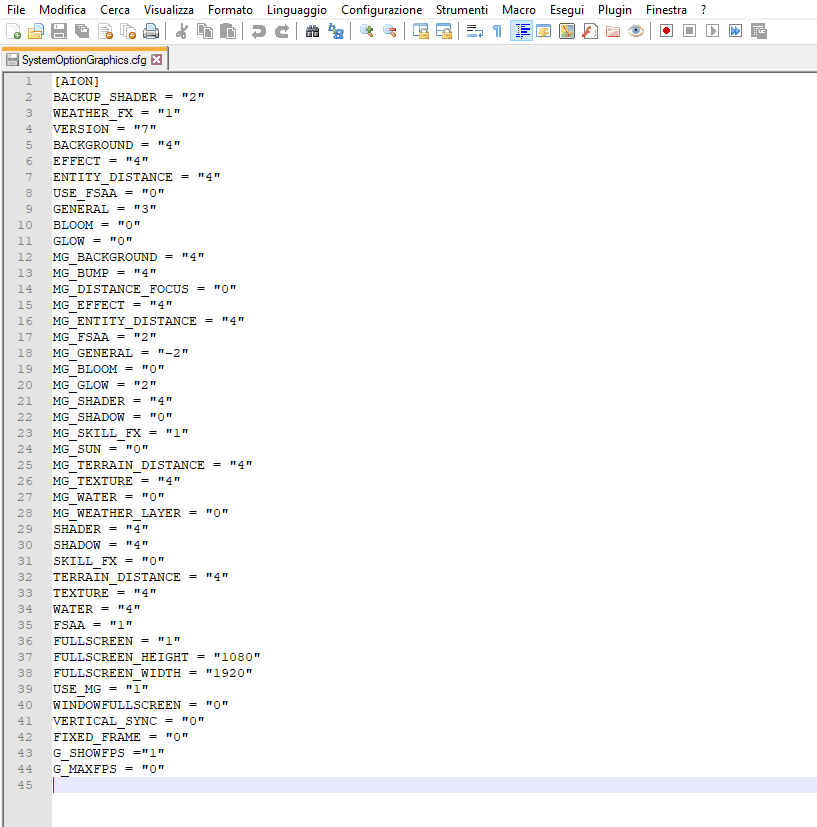This screenshot has width=817, height=827.
Task: Click the Play macro icon
Action: (712, 31)
